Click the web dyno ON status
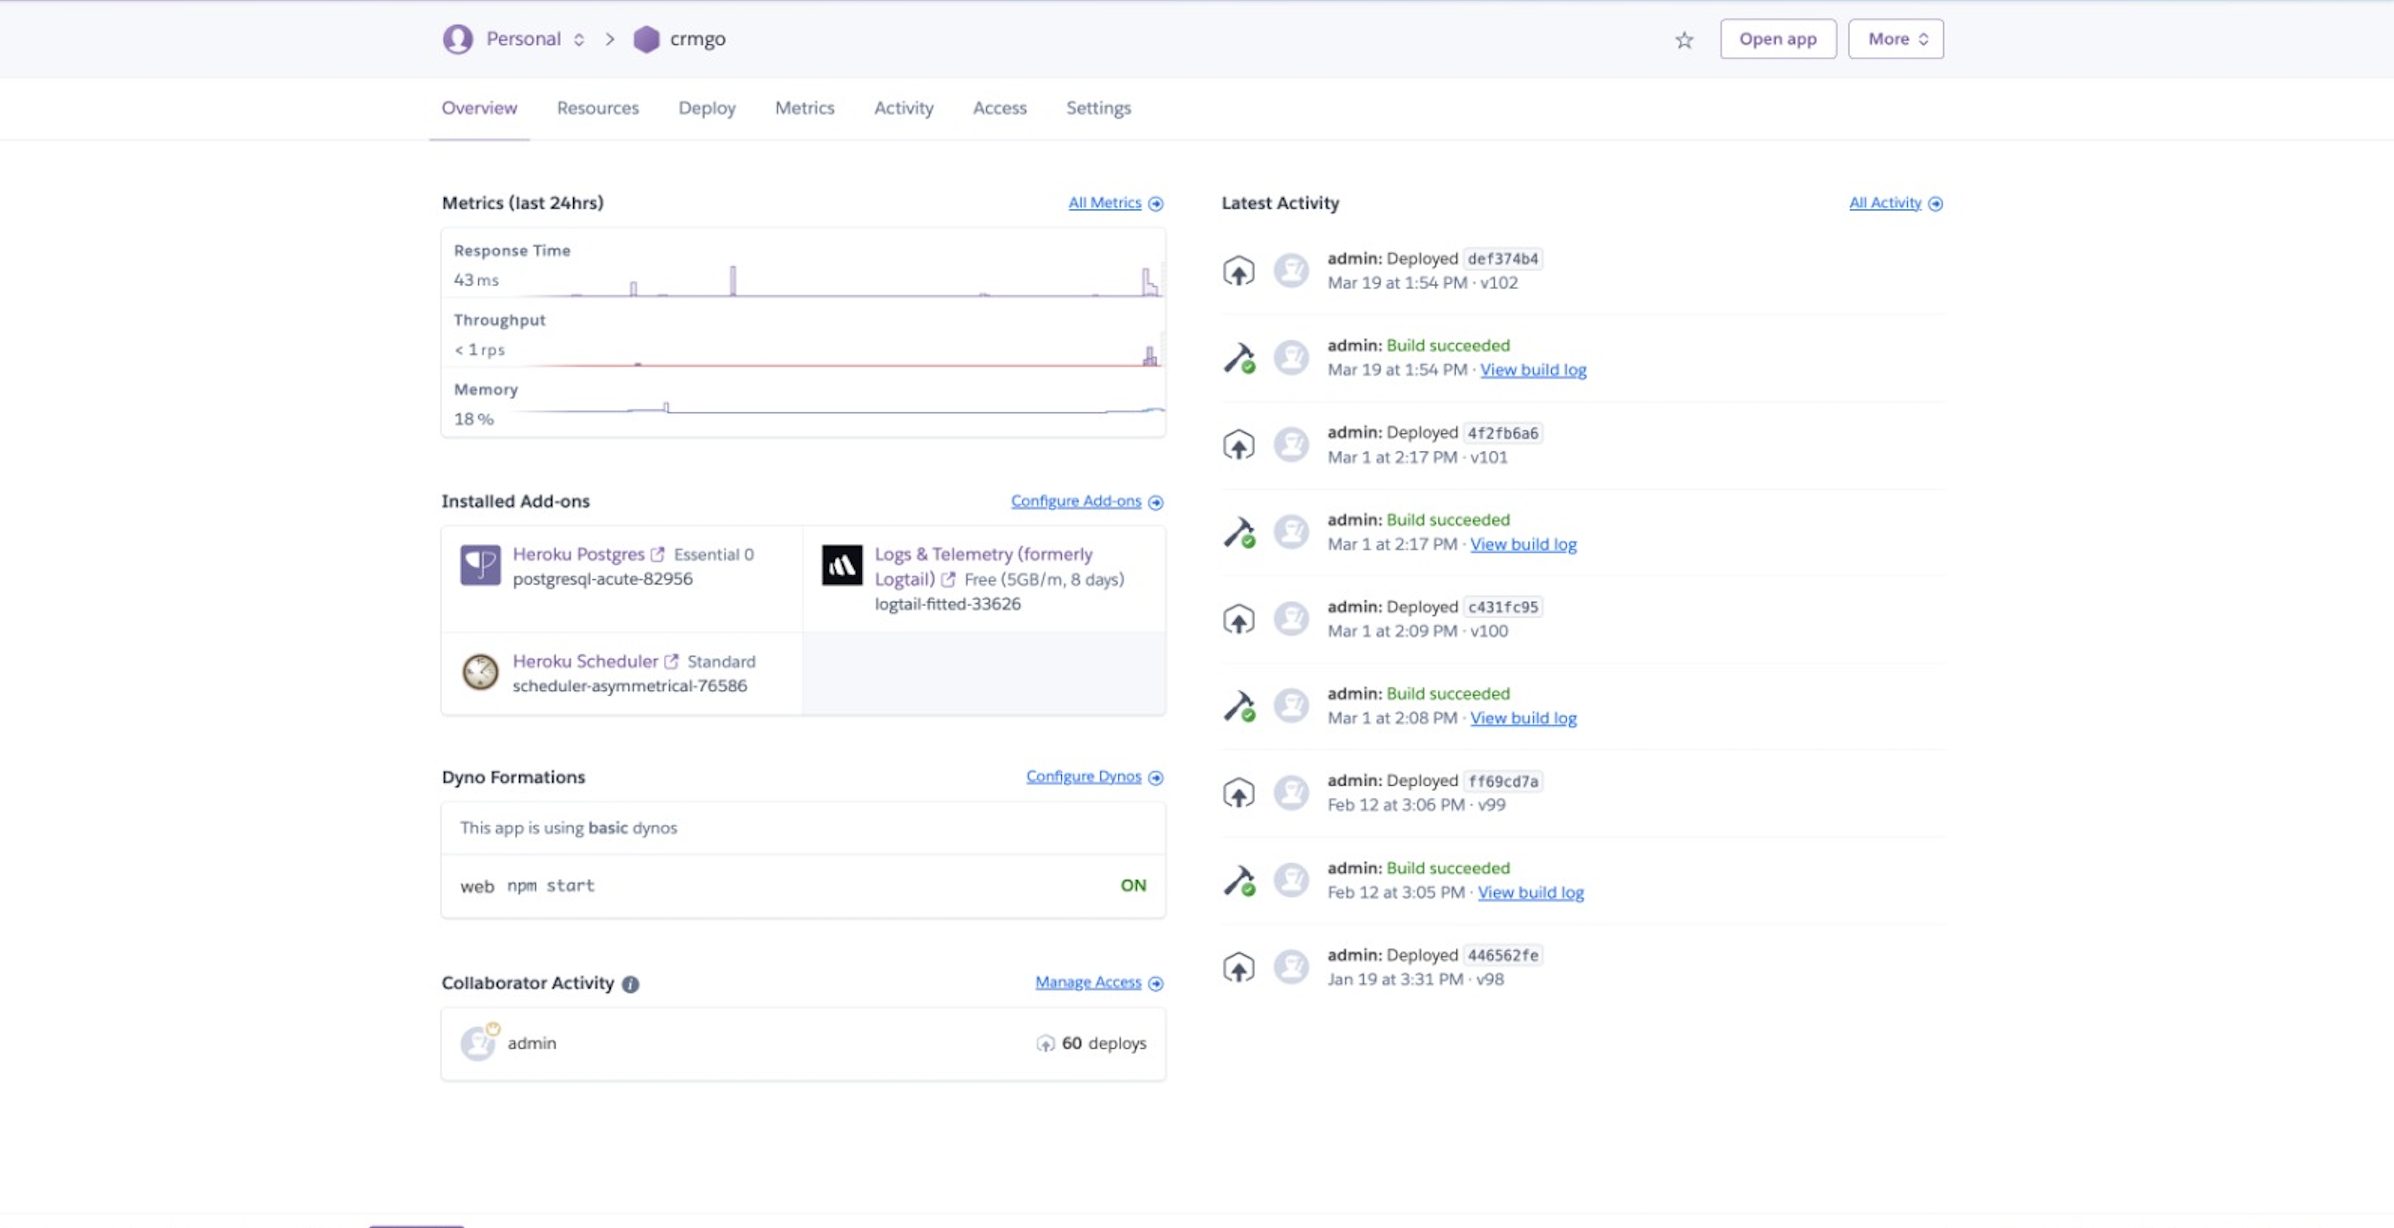 point(1132,885)
